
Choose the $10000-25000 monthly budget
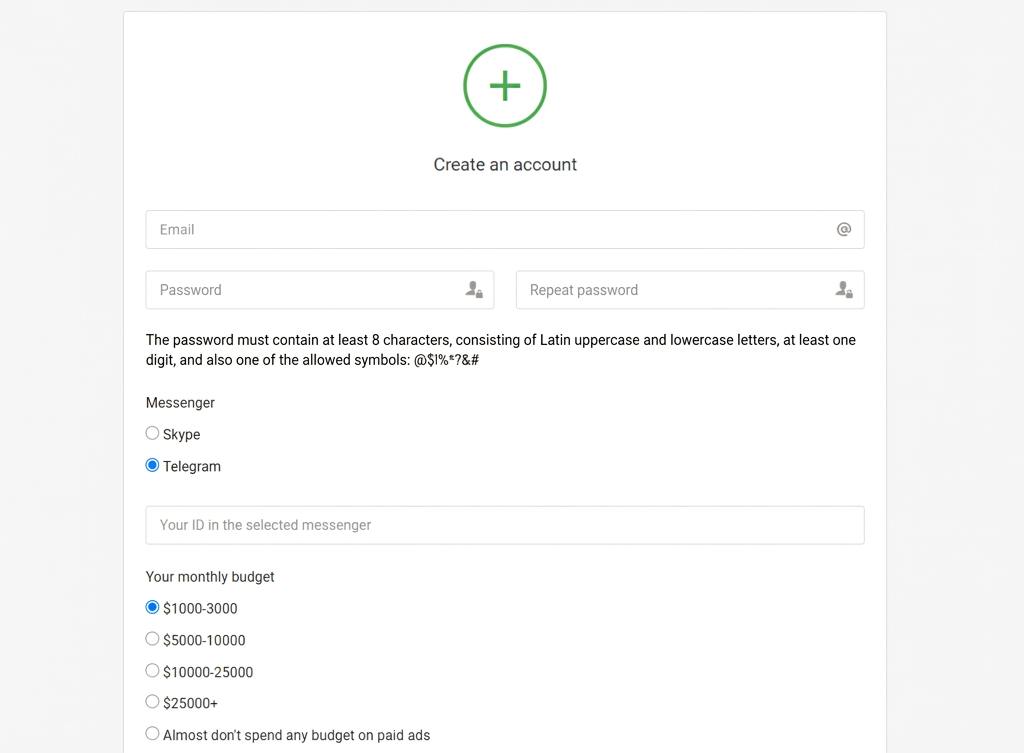click(x=152, y=671)
